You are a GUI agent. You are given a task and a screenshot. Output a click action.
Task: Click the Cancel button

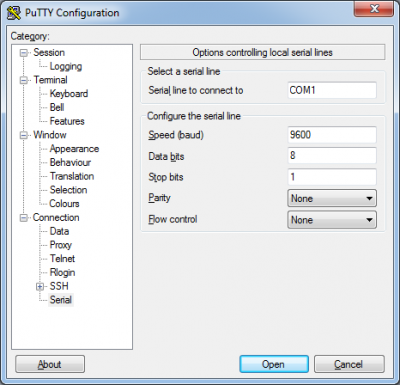349,364
